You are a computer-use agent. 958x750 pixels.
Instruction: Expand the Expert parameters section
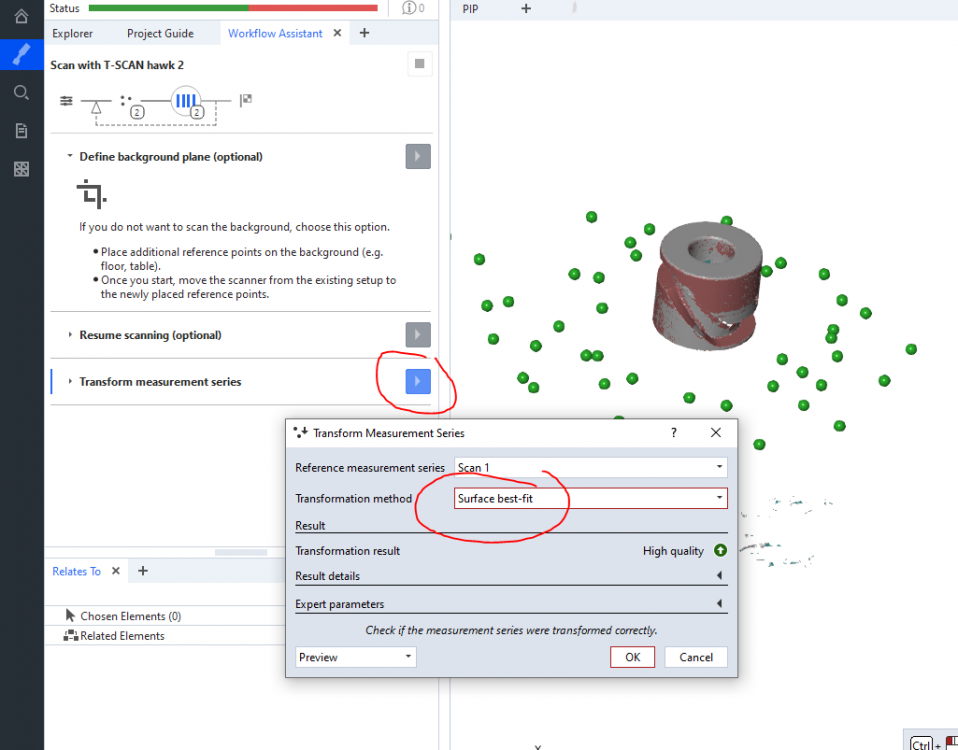[x=719, y=604]
